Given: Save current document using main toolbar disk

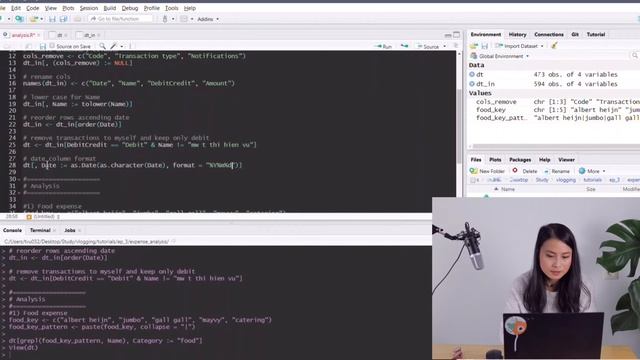Looking at the screenshot, I should click(x=52, y=19).
